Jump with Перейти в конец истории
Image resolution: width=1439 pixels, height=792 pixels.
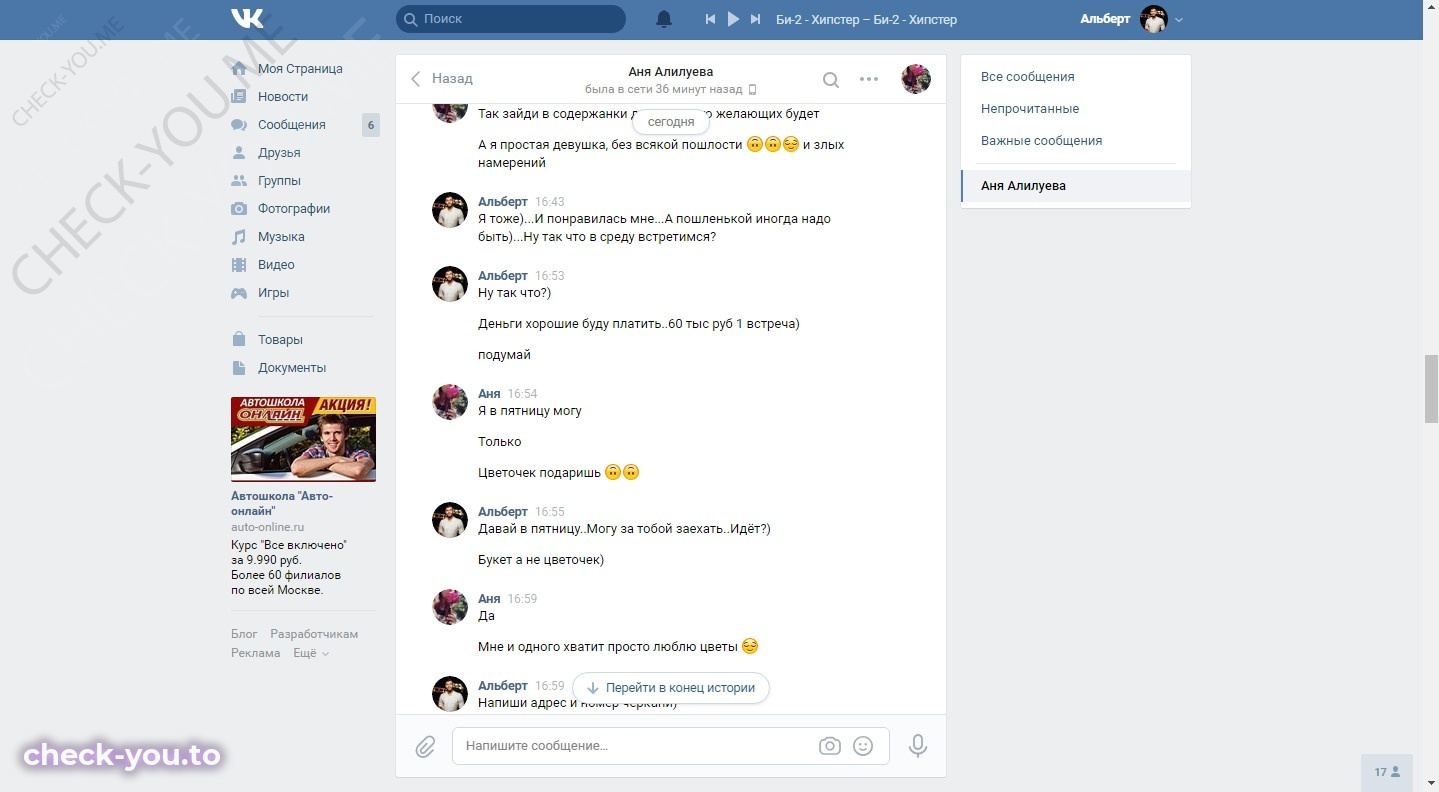point(671,688)
